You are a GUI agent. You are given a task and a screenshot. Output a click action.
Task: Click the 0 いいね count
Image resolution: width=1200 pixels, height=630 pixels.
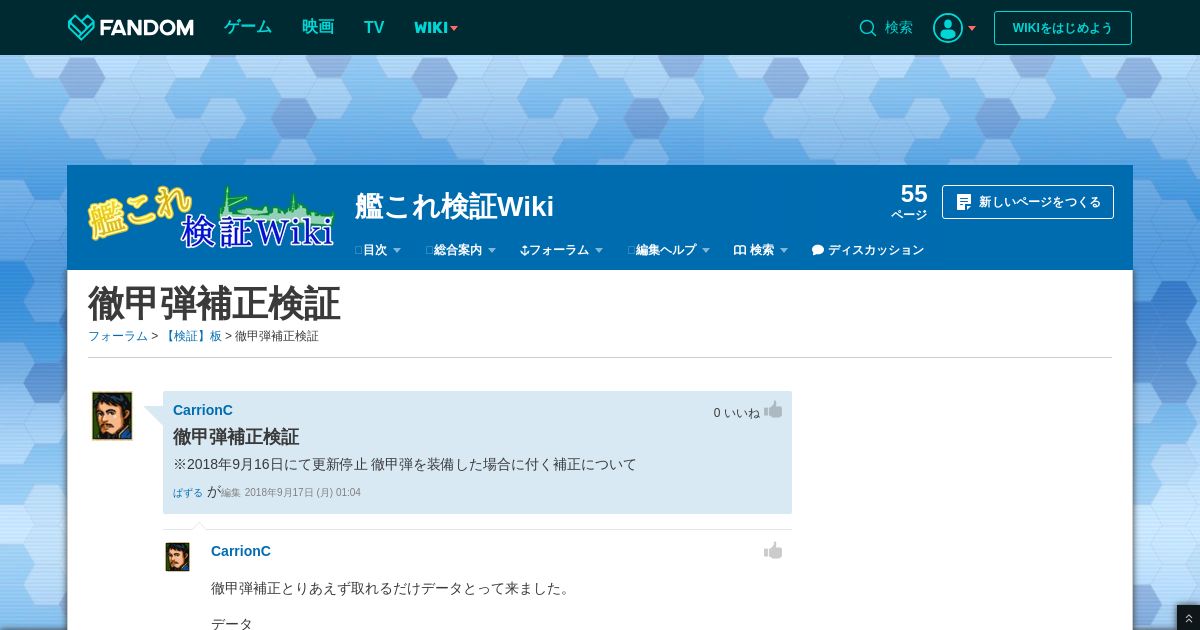(x=737, y=413)
